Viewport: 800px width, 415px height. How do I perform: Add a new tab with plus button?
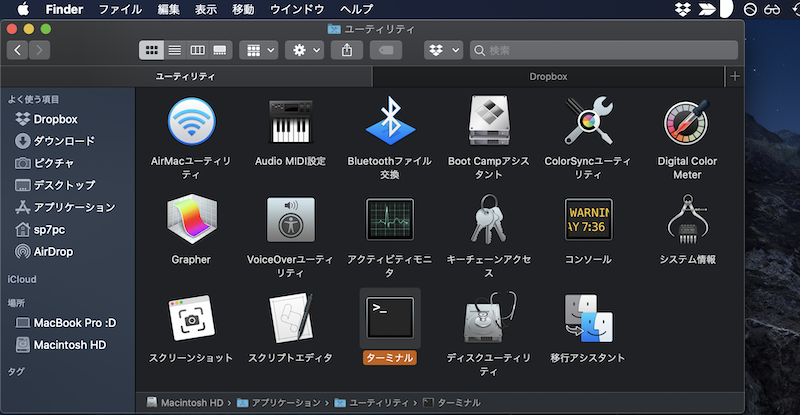[736, 76]
